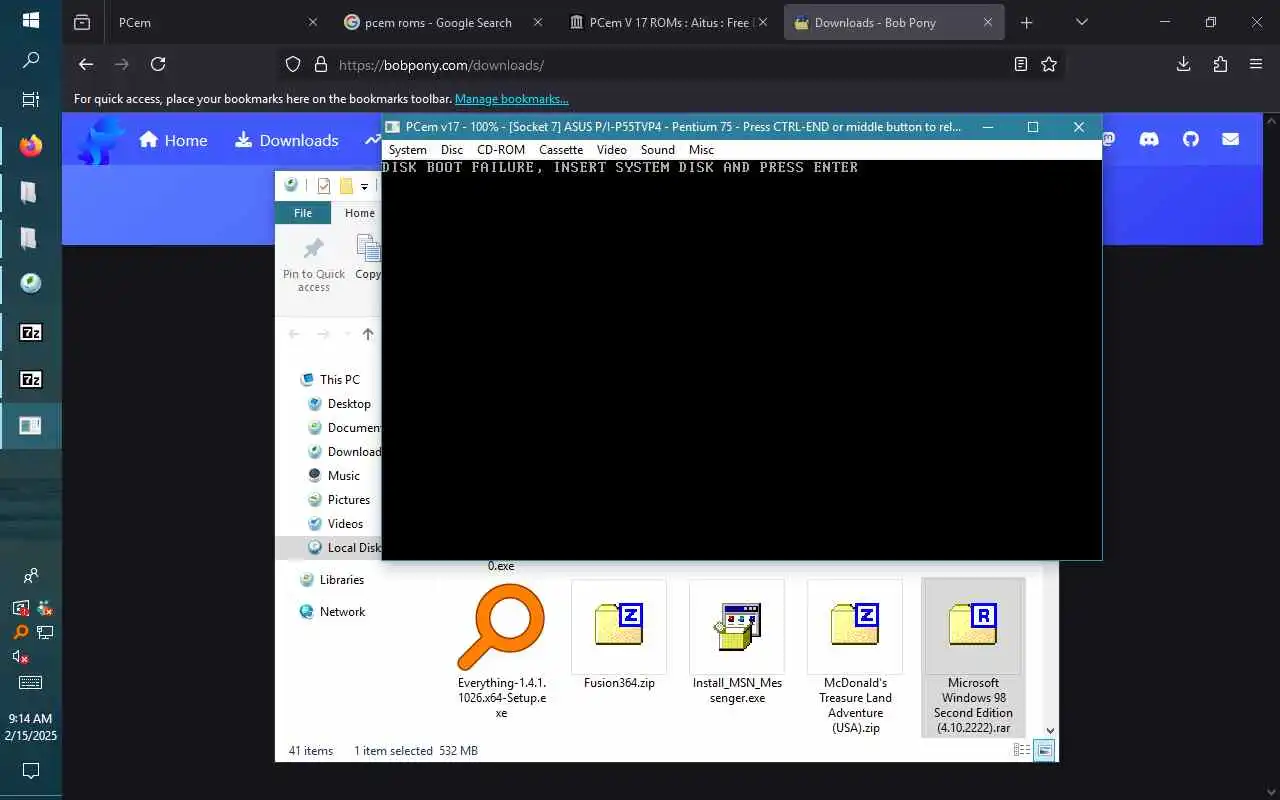
Task: Open the Firefox hamburger menu
Action: [x=1256, y=64]
